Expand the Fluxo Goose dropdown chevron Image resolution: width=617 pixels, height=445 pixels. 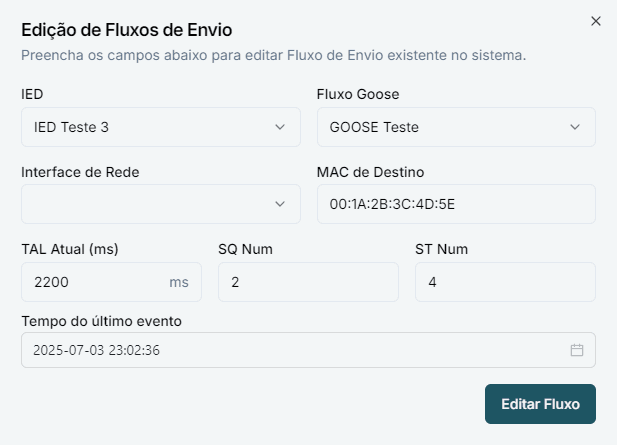pos(575,127)
